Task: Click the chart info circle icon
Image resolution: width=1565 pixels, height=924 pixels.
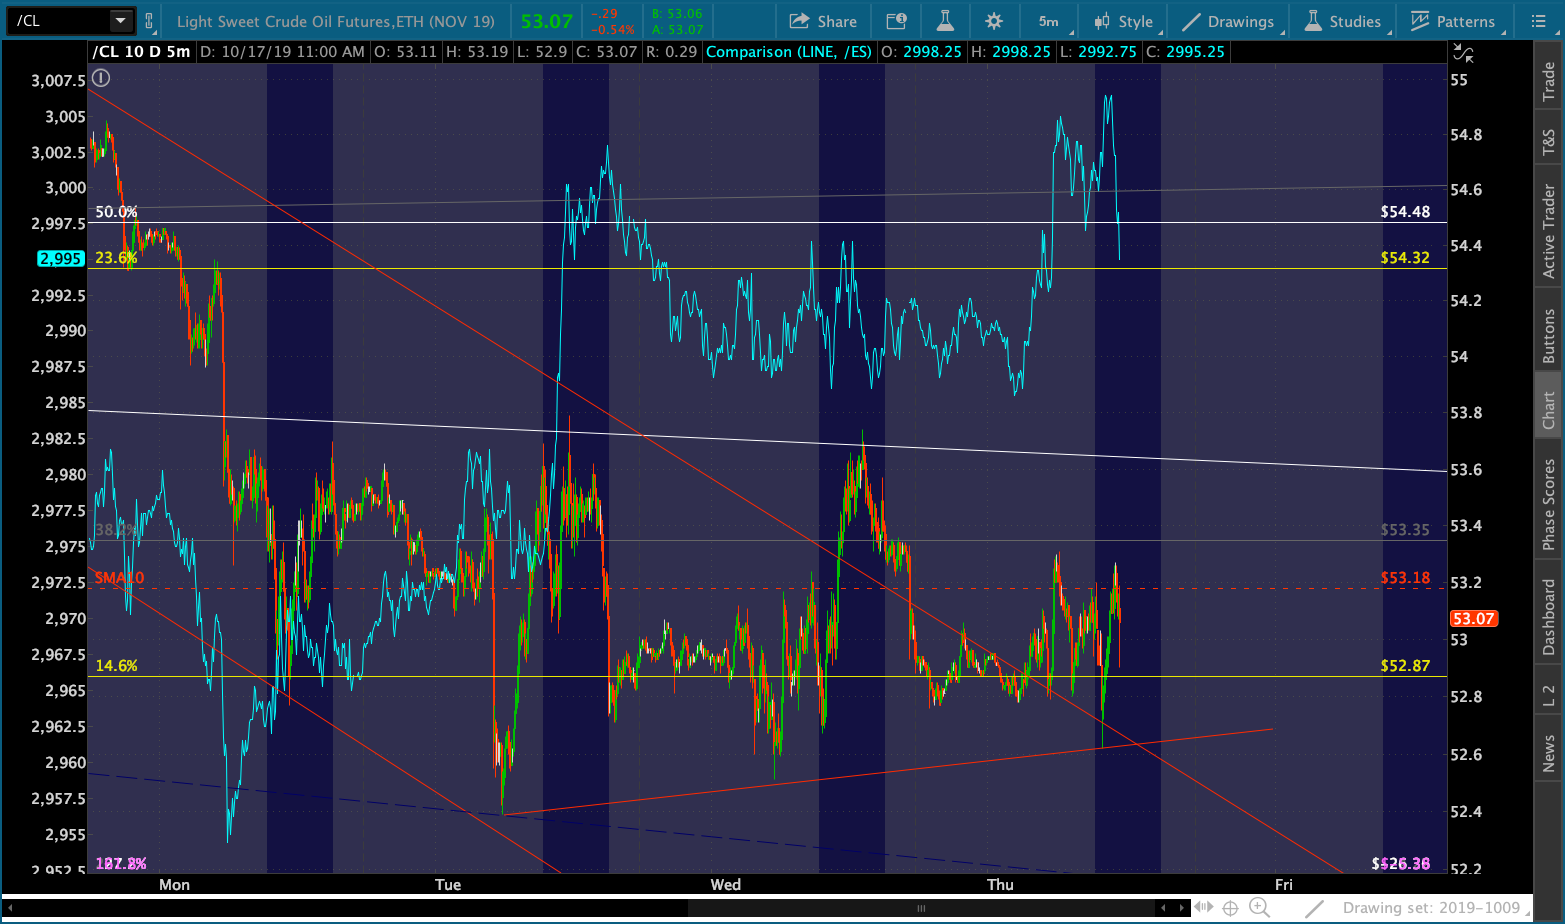Action: [x=102, y=78]
